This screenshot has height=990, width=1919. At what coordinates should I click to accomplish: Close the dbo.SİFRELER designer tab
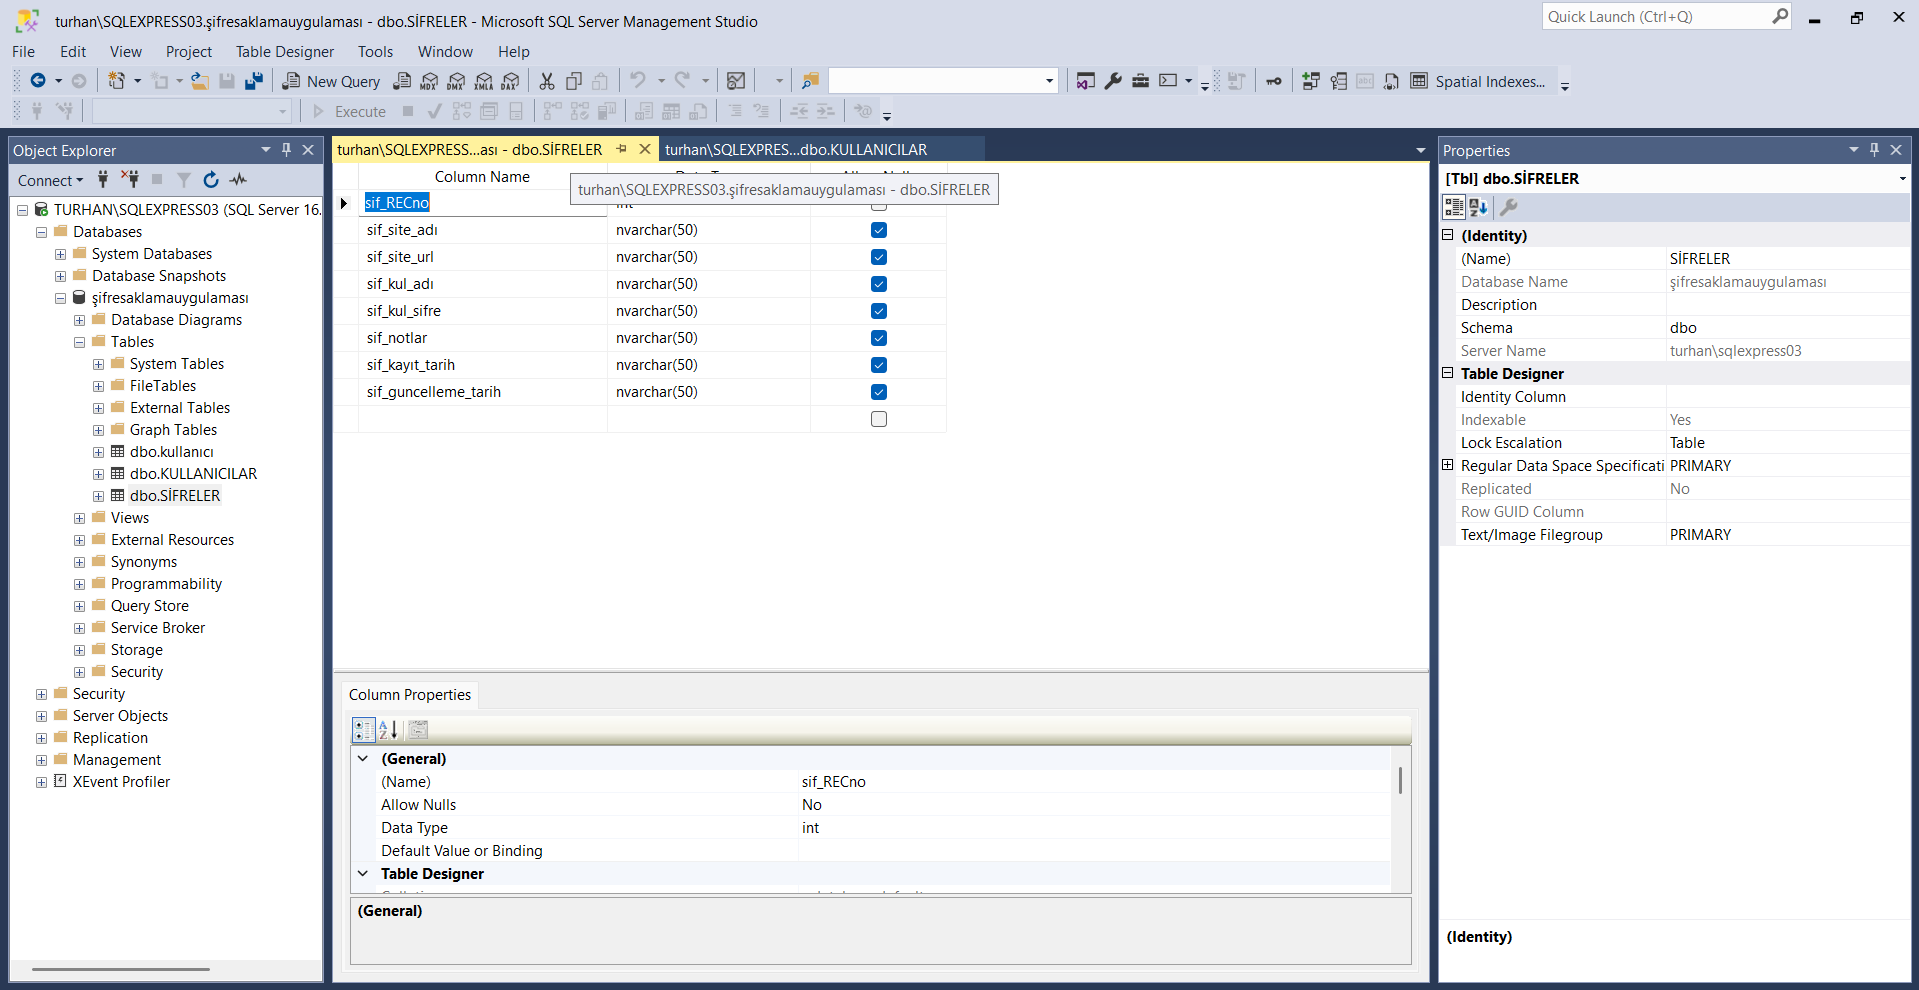point(645,149)
